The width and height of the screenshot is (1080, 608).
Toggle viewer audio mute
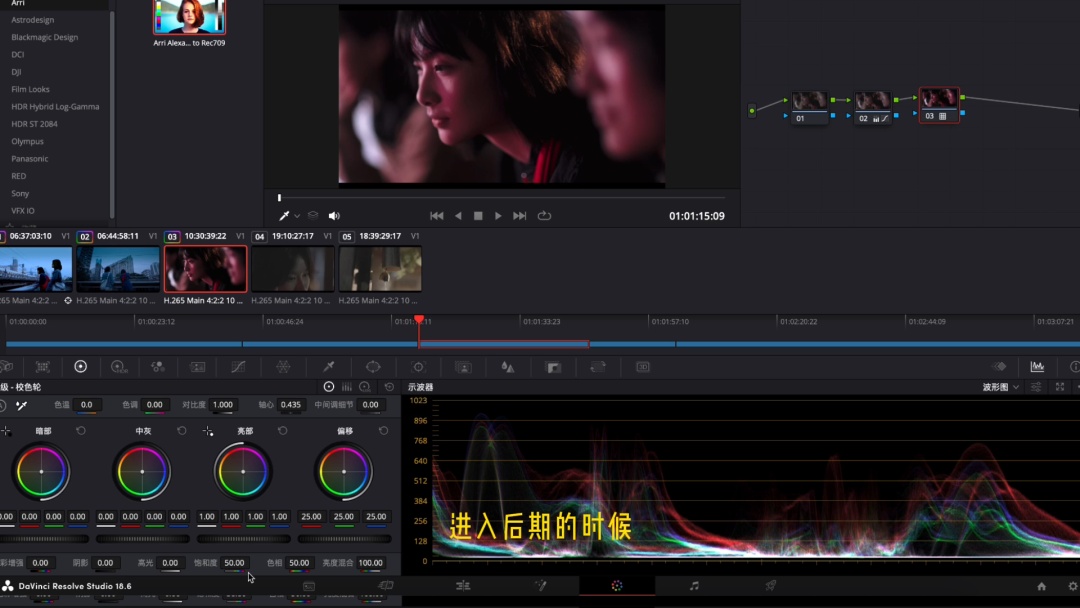(334, 216)
